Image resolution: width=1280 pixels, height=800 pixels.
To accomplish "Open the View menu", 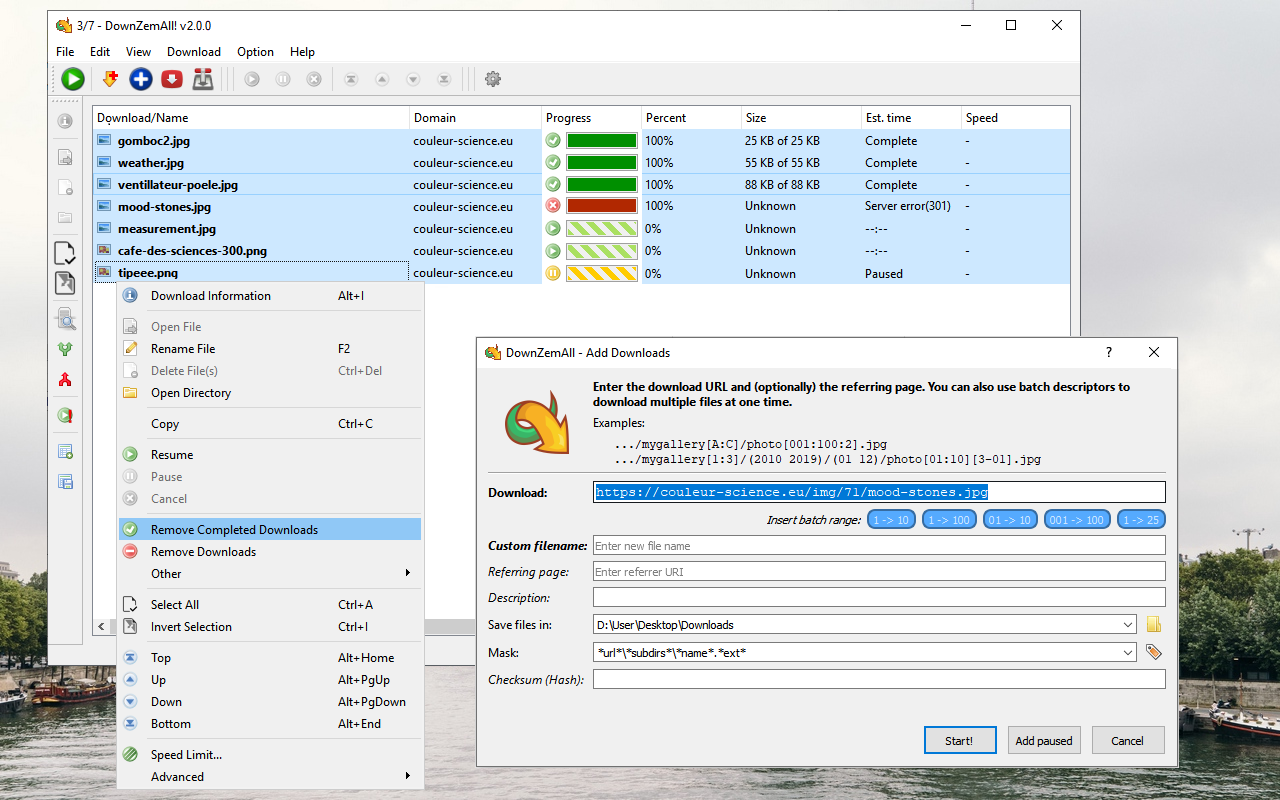I will [x=138, y=52].
